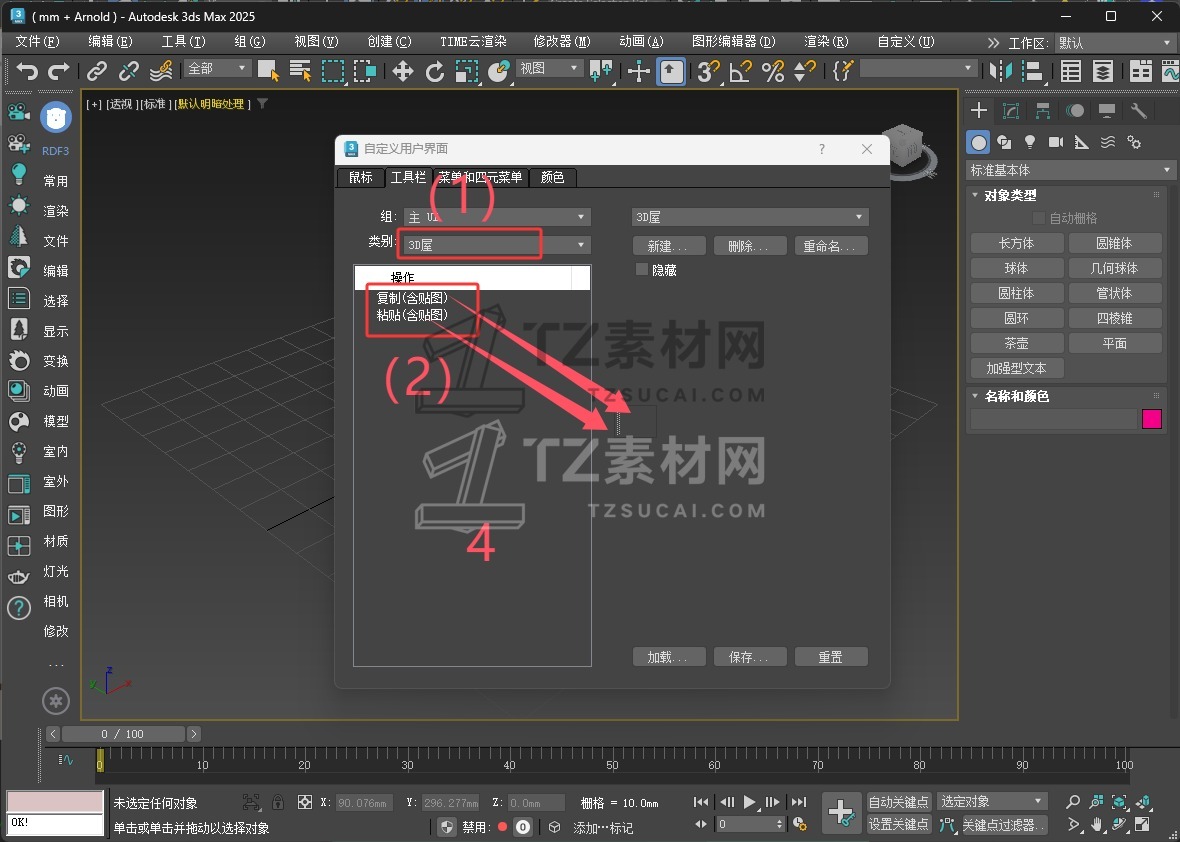This screenshot has height=842, width=1180.
Task: Select the Move tool in toolbar
Action: click(402, 70)
